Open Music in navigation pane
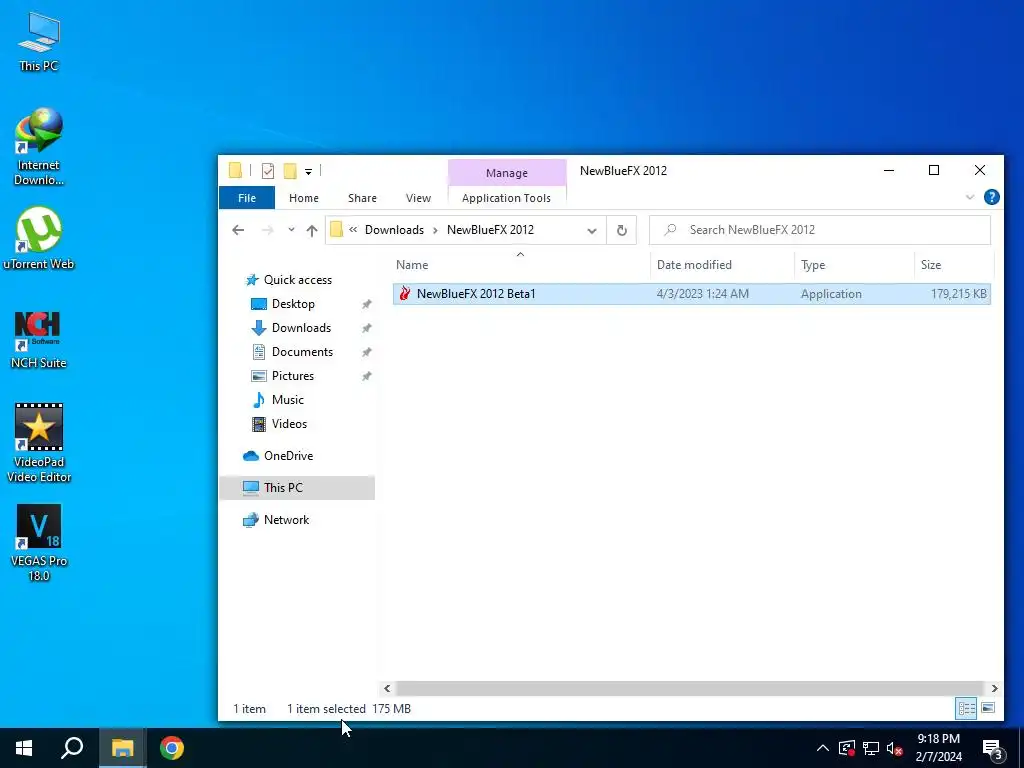 tap(287, 400)
